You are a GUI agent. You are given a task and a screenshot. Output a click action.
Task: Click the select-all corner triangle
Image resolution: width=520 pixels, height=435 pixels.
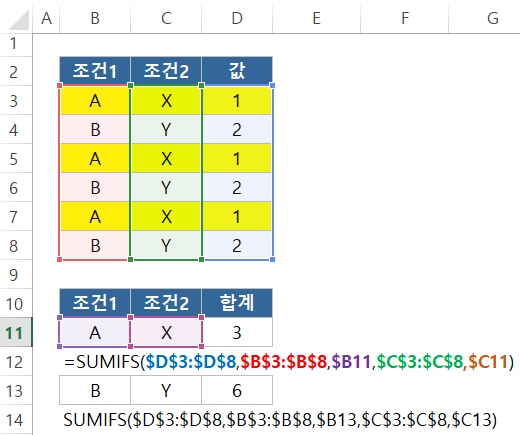point(19,19)
